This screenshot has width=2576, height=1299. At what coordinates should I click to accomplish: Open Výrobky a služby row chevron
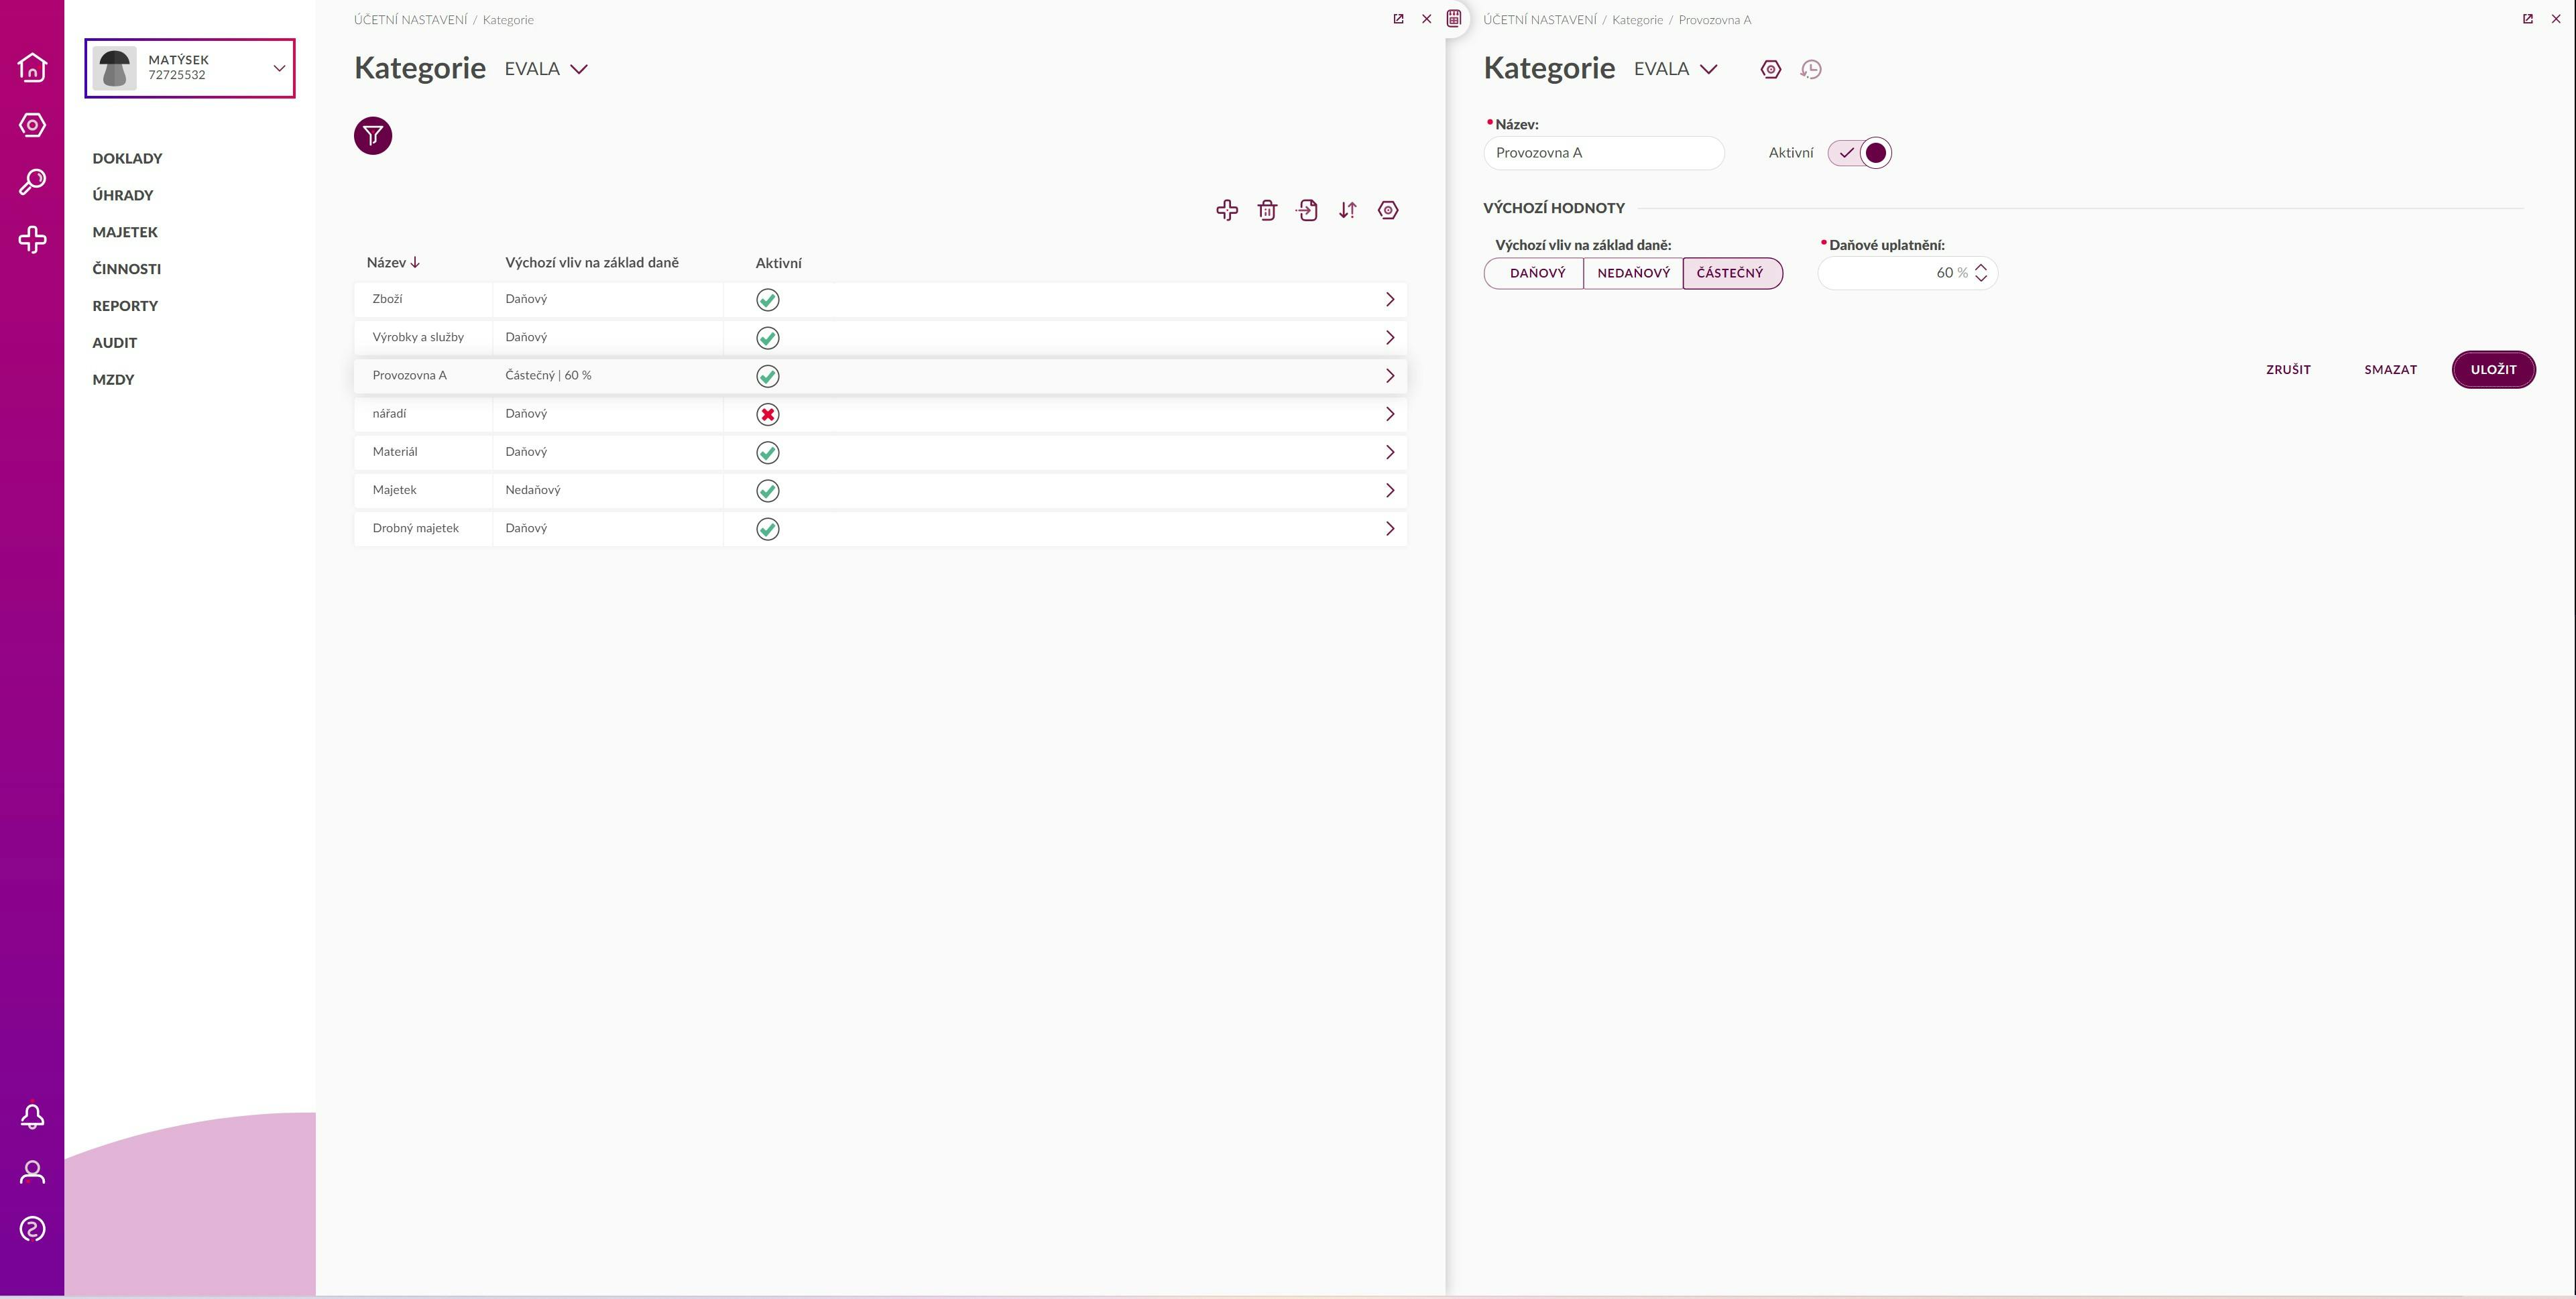1389,337
